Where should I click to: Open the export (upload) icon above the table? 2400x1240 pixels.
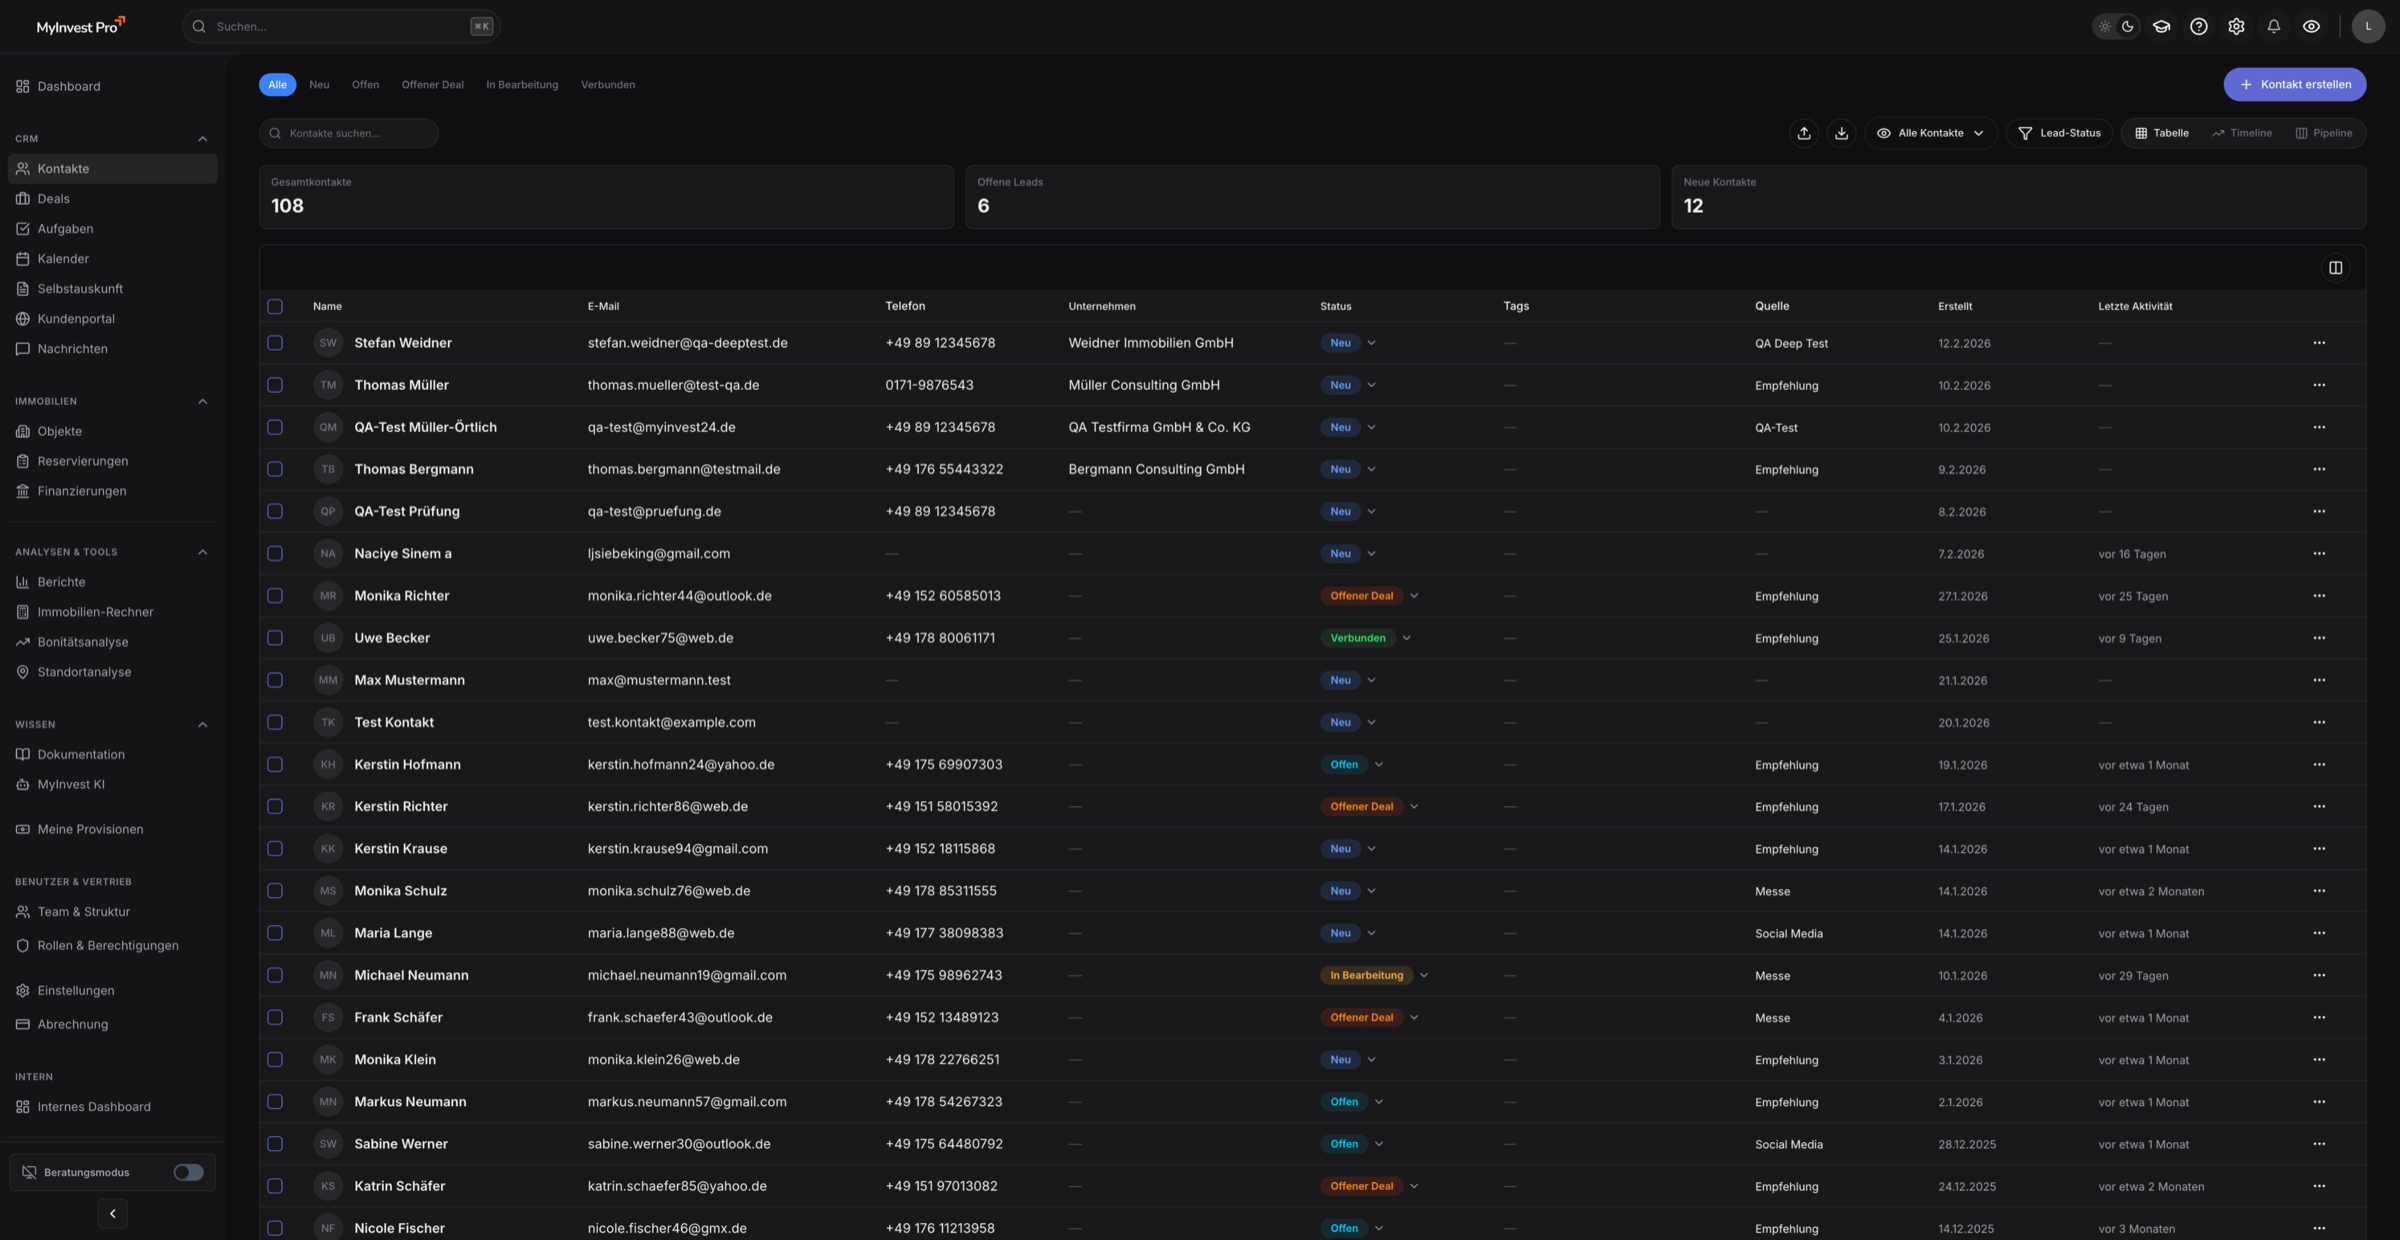pyautogui.click(x=1804, y=132)
